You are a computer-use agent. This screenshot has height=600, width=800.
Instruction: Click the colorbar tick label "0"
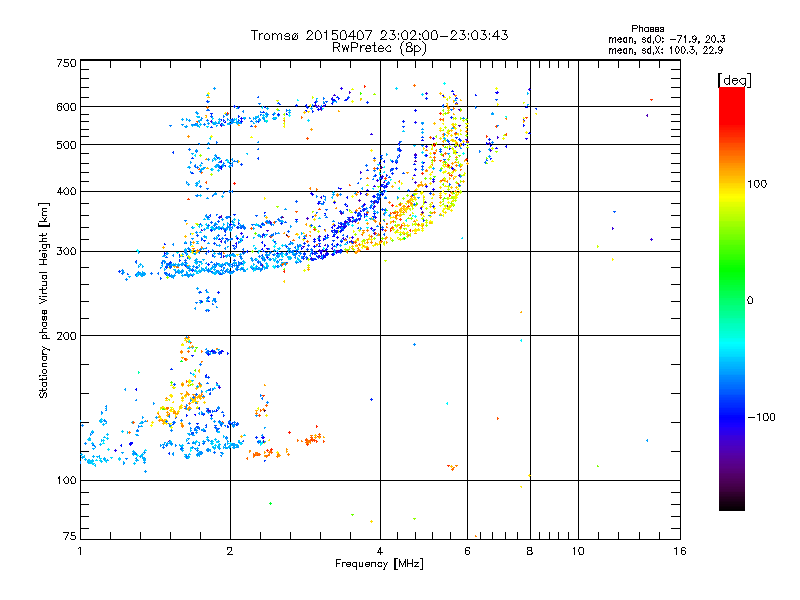coord(750,300)
